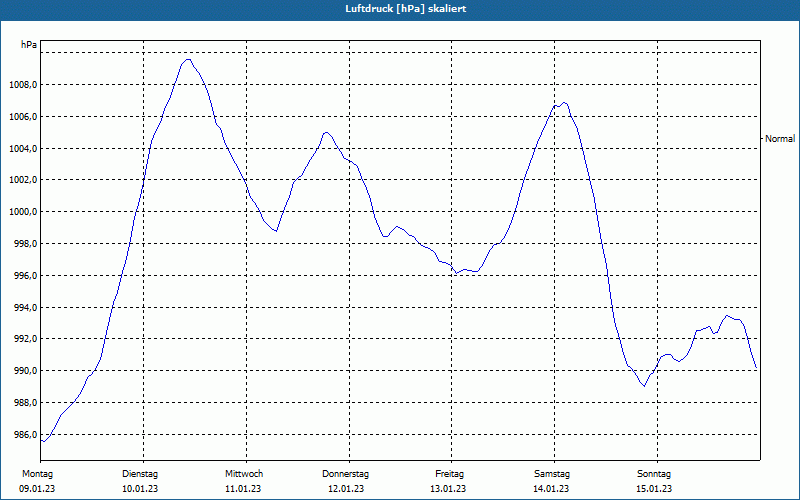Click the '1008,0' axis value
The image size is (800, 500).
pos(23,85)
